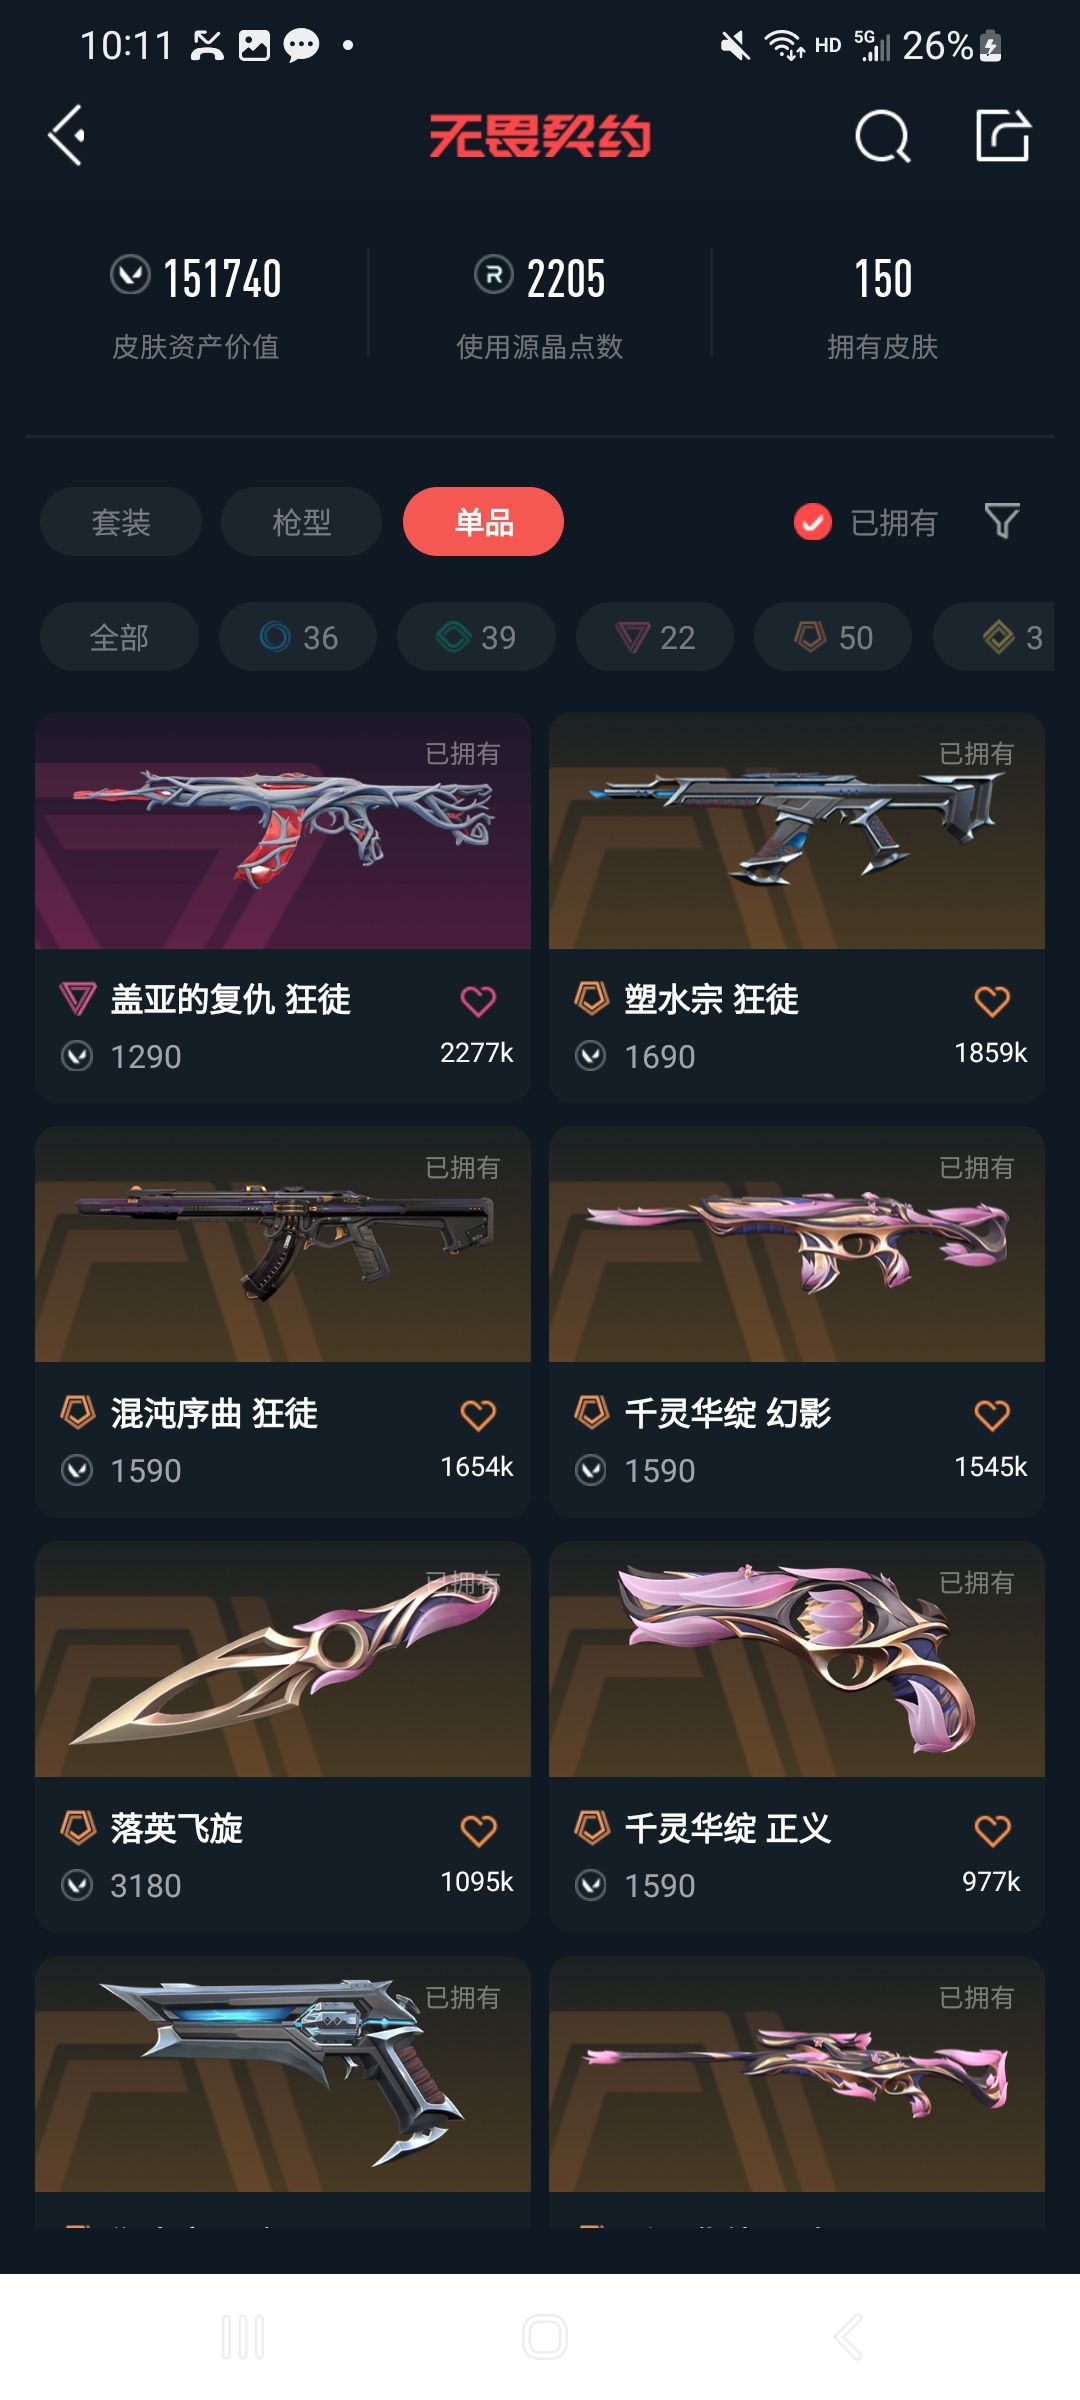The image size is (1080, 2400).
Task: Favorite the 盖亚的复仇 狂徒 skin heart
Action: (x=478, y=1001)
